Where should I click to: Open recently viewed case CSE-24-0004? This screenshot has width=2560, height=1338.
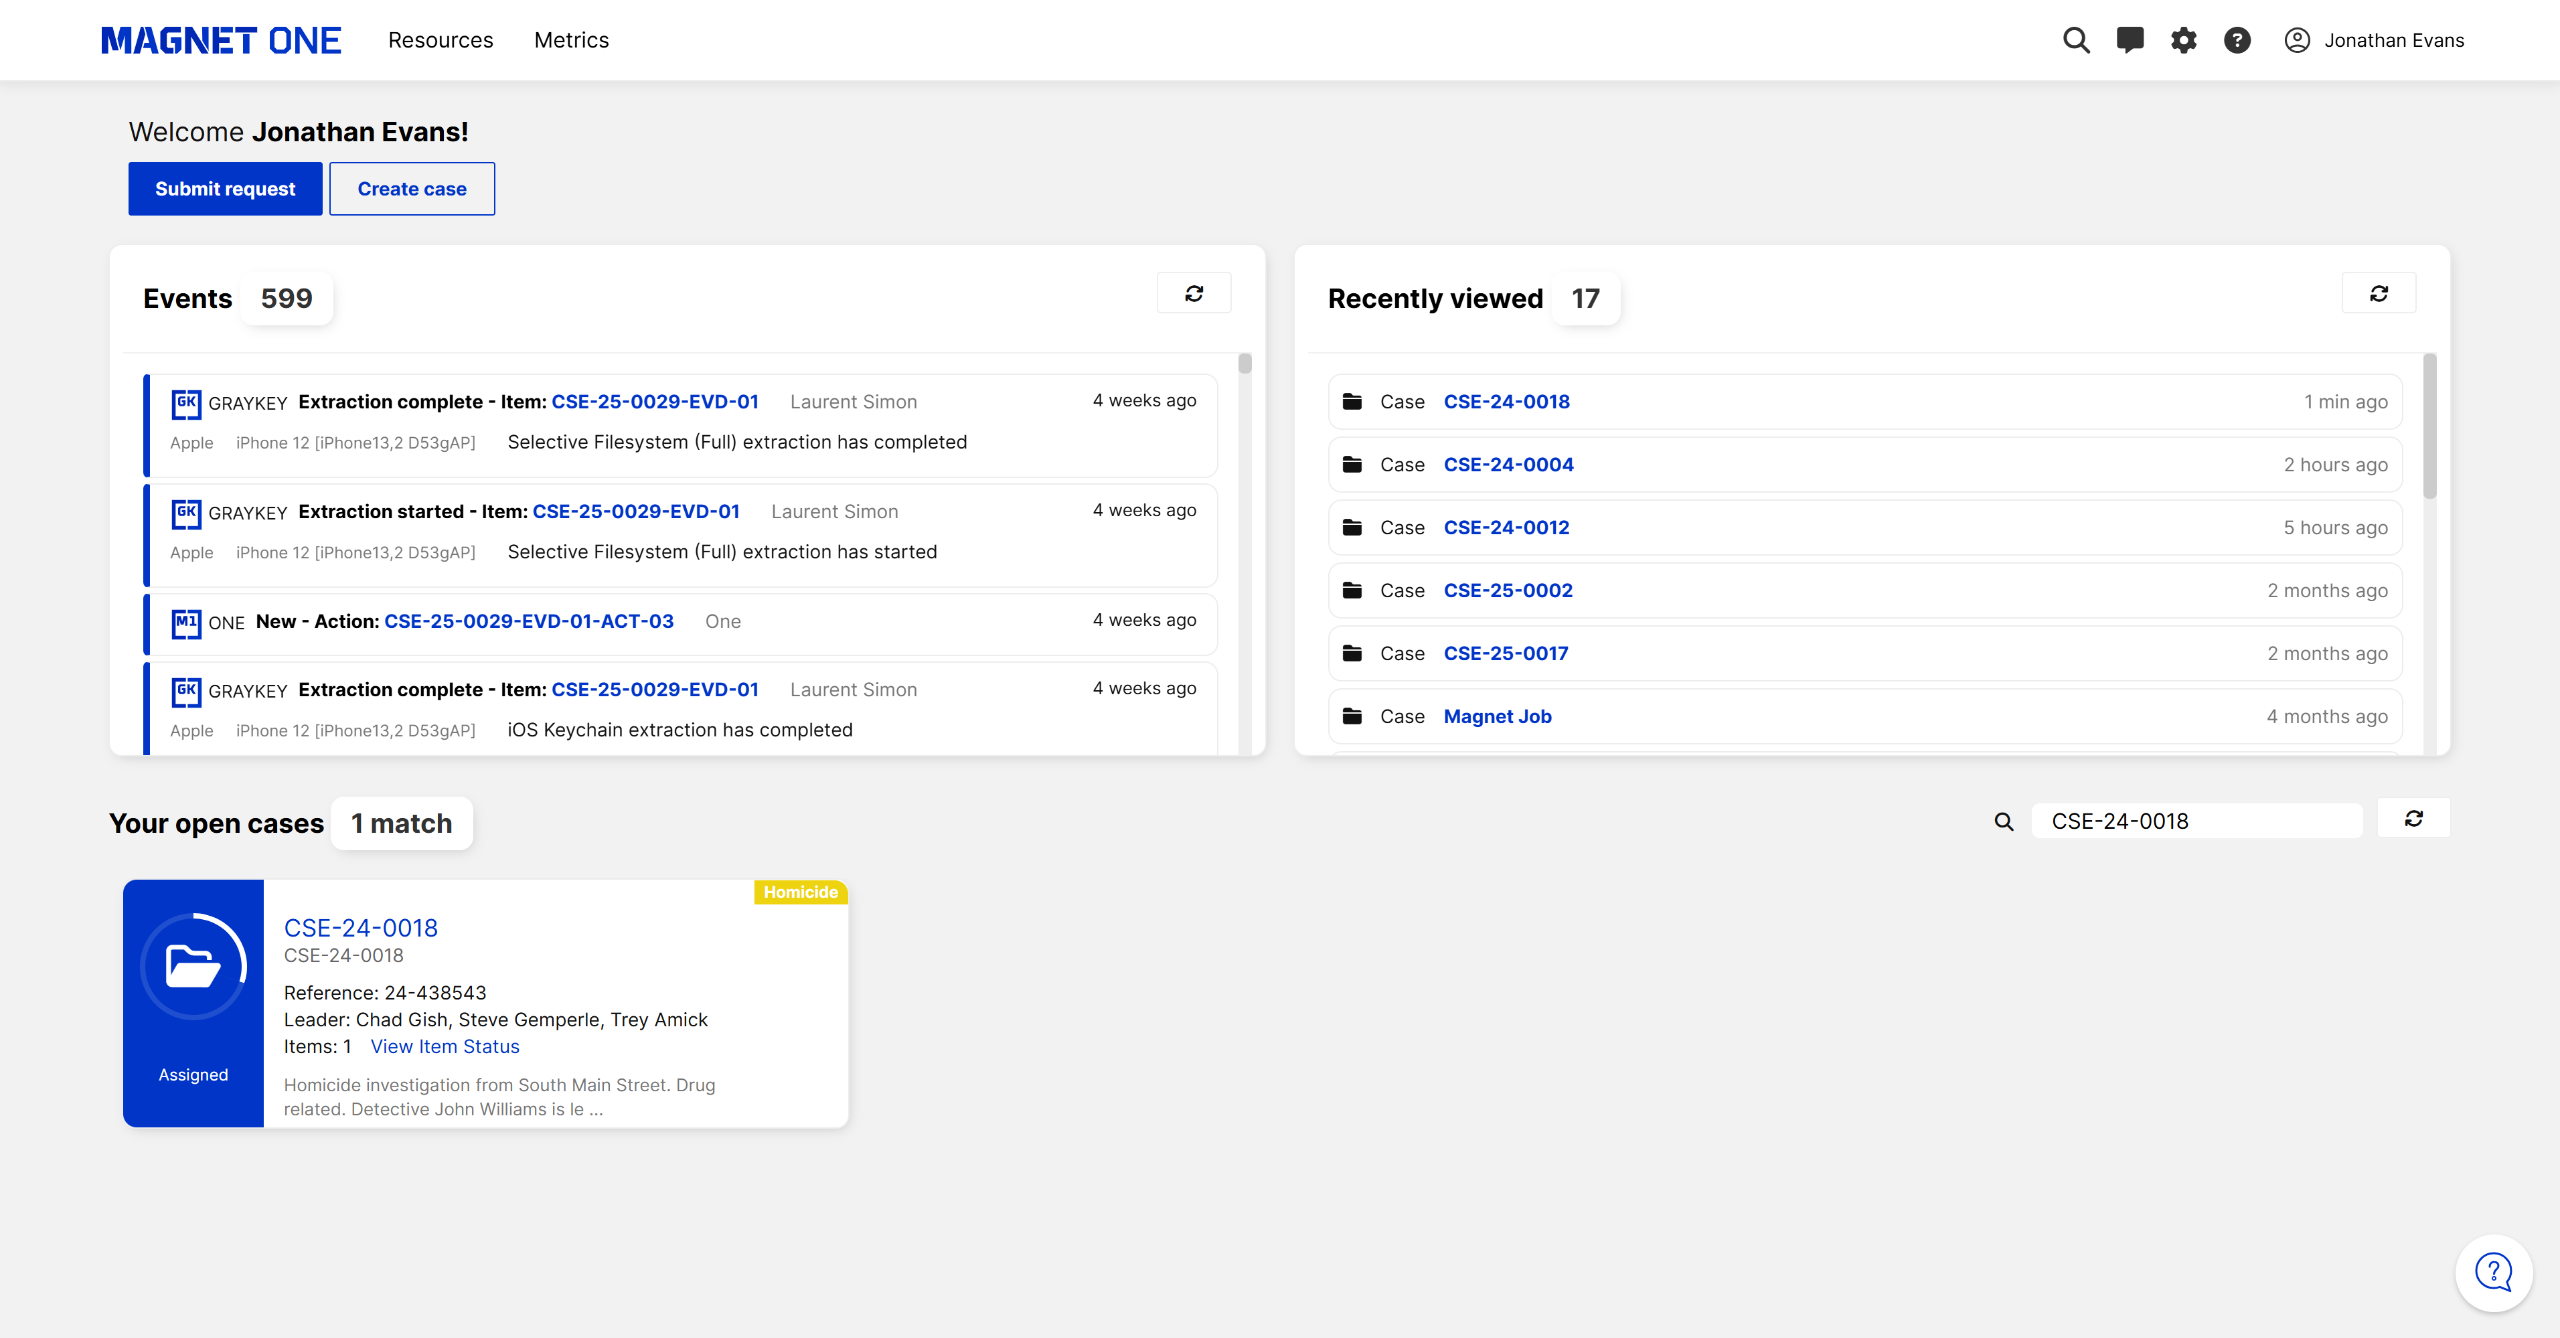(x=1508, y=464)
